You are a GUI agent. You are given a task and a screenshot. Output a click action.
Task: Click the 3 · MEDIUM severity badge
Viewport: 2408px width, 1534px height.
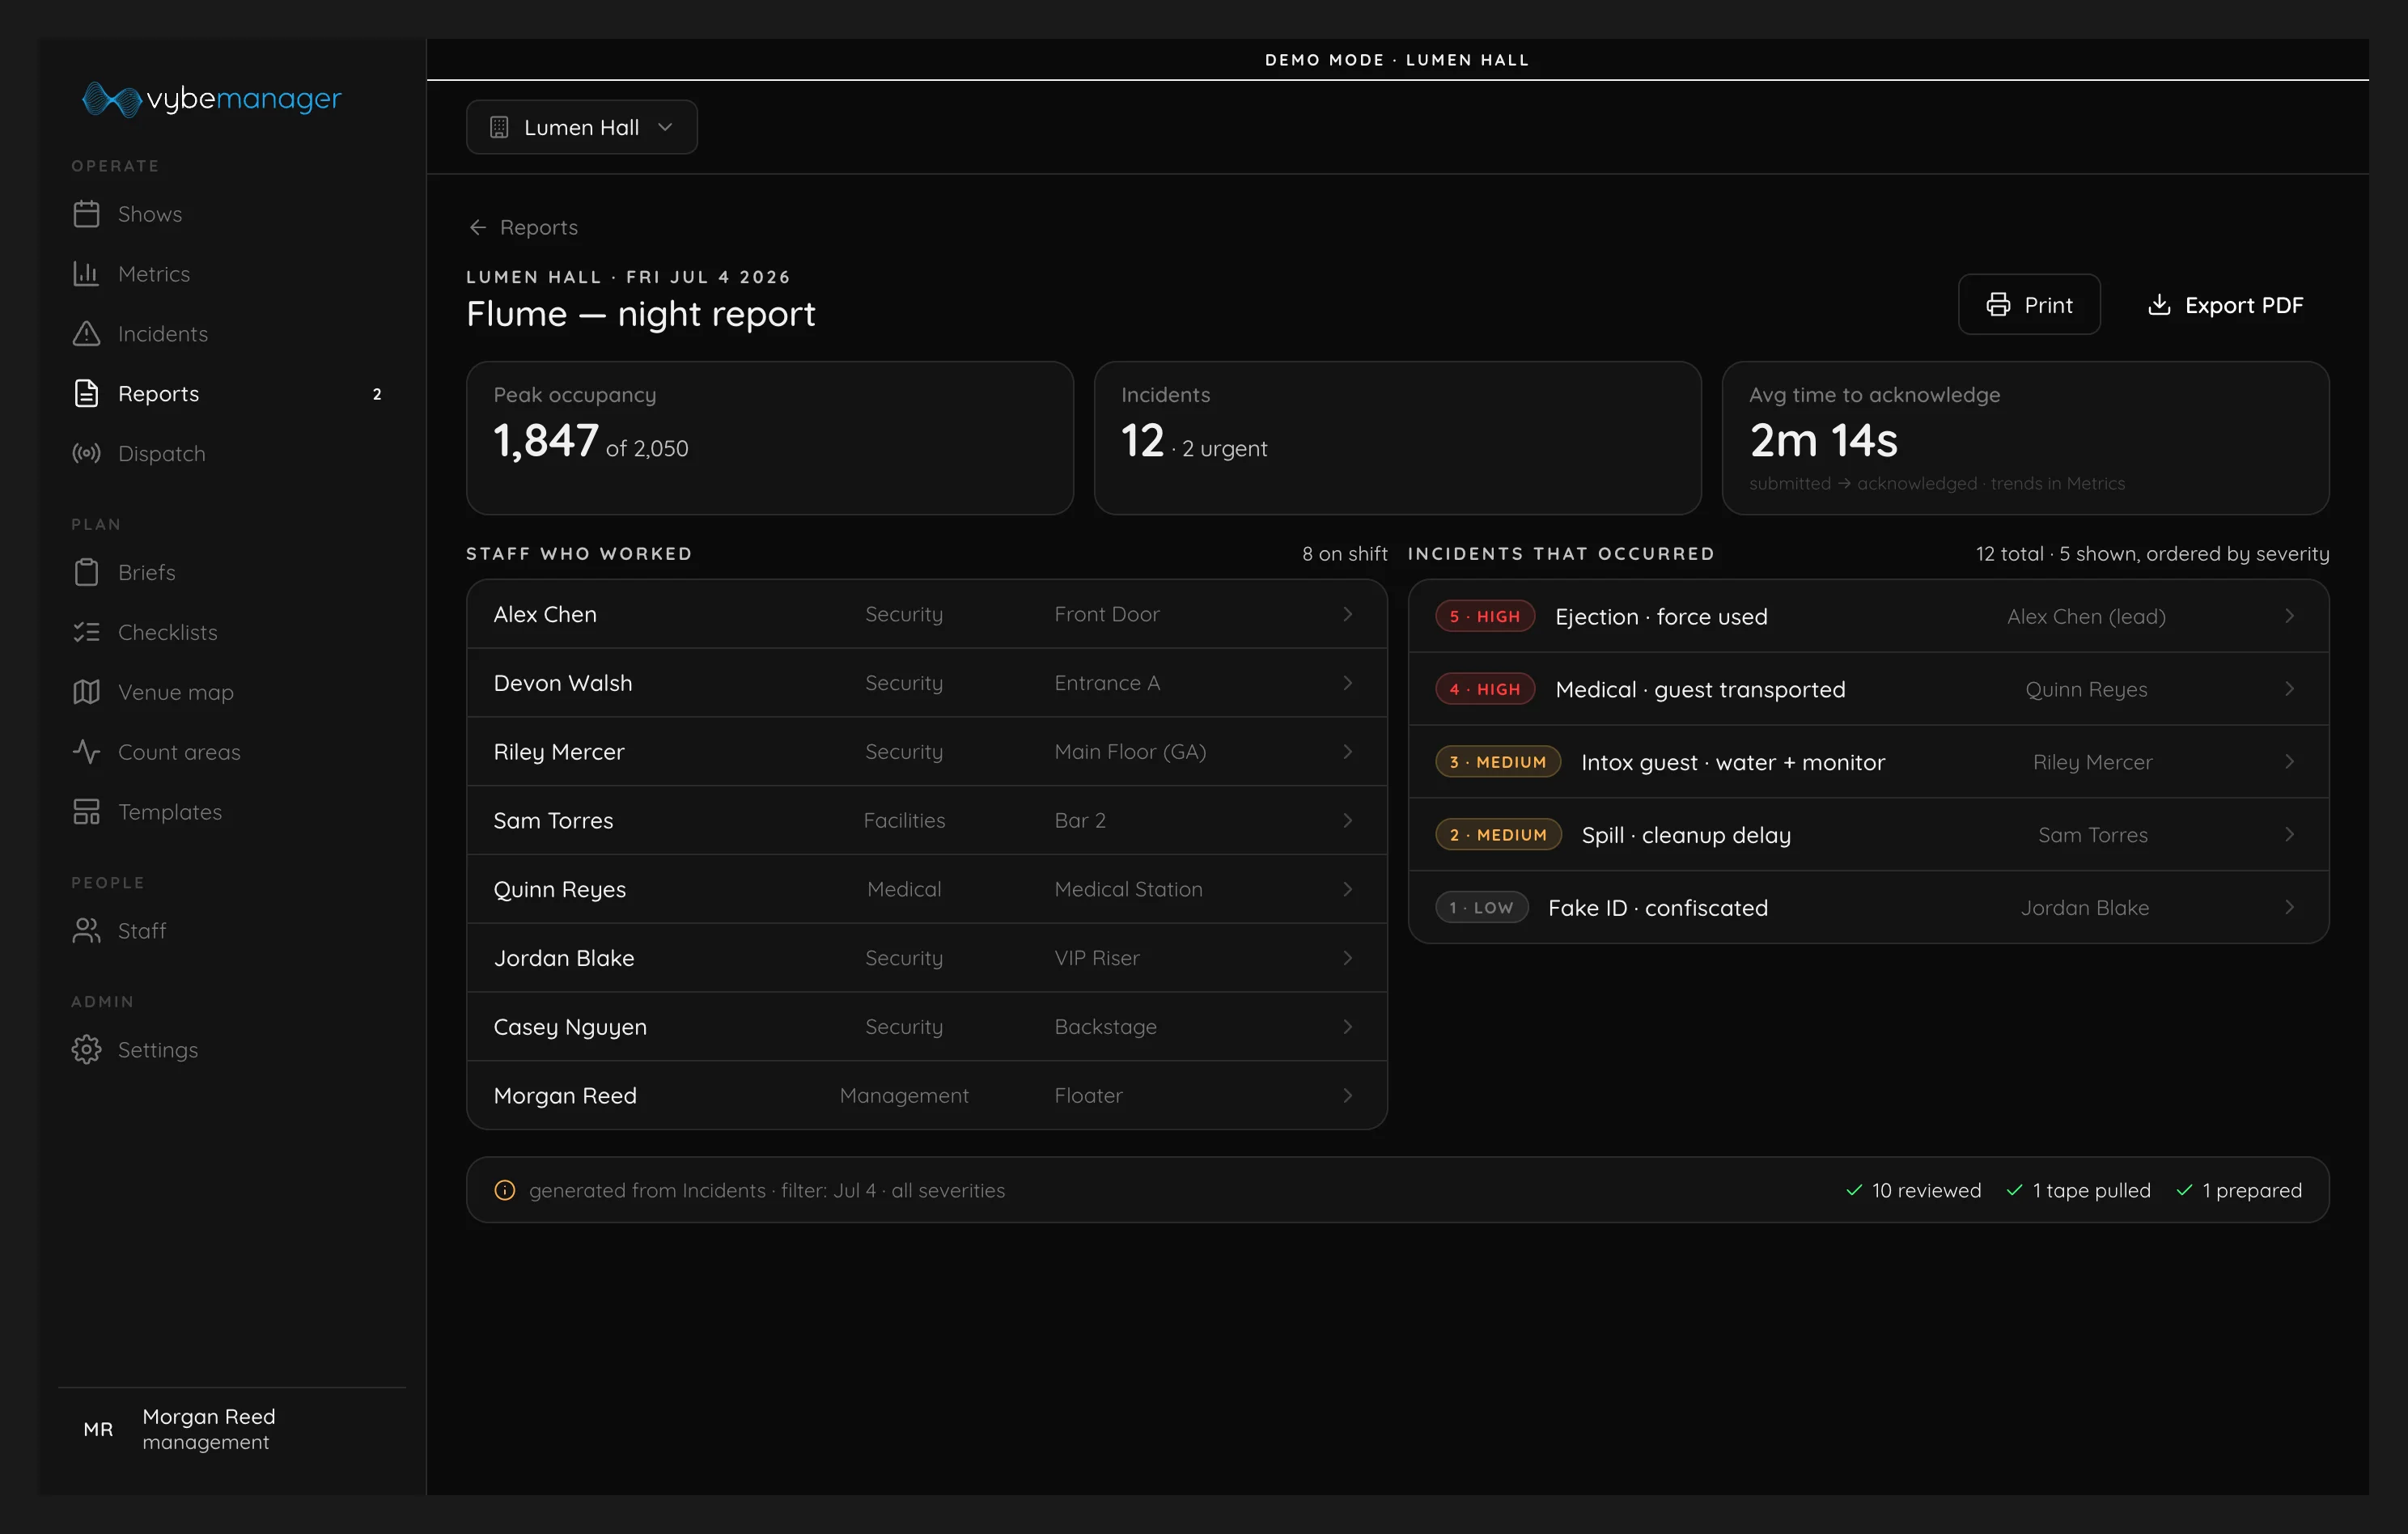[x=1498, y=762]
